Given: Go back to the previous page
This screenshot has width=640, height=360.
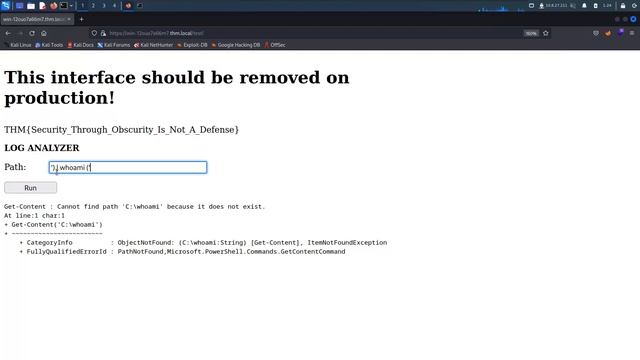Looking at the screenshot, I should pyautogui.click(x=8, y=33).
